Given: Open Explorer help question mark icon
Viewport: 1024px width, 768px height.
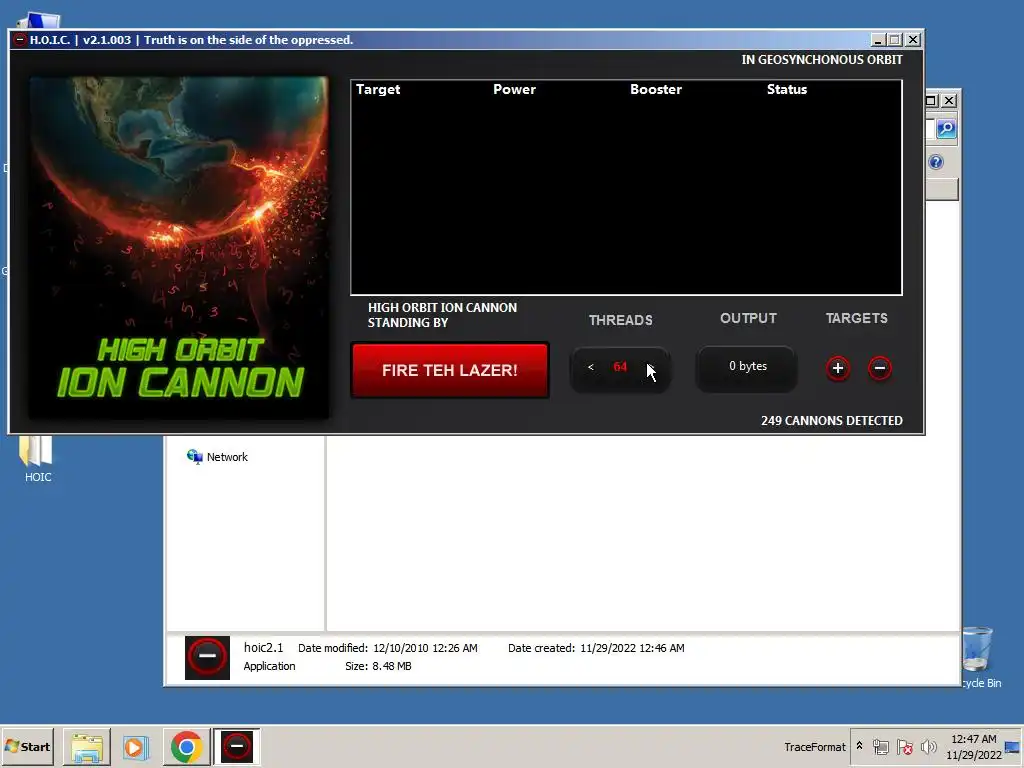Looking at the screenshot, I should (936, 162).
